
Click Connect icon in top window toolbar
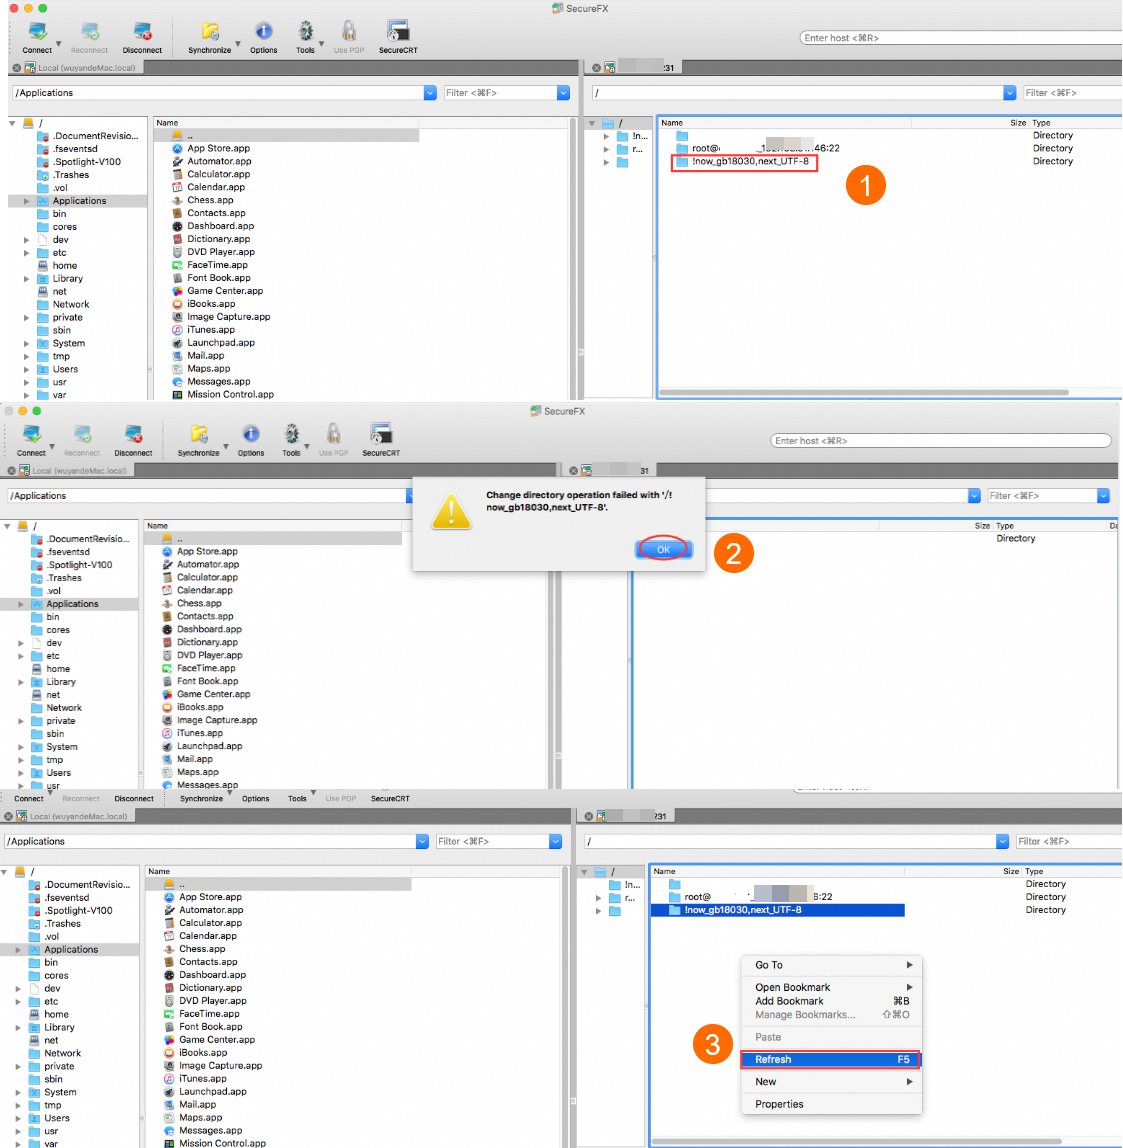(37, 32)
